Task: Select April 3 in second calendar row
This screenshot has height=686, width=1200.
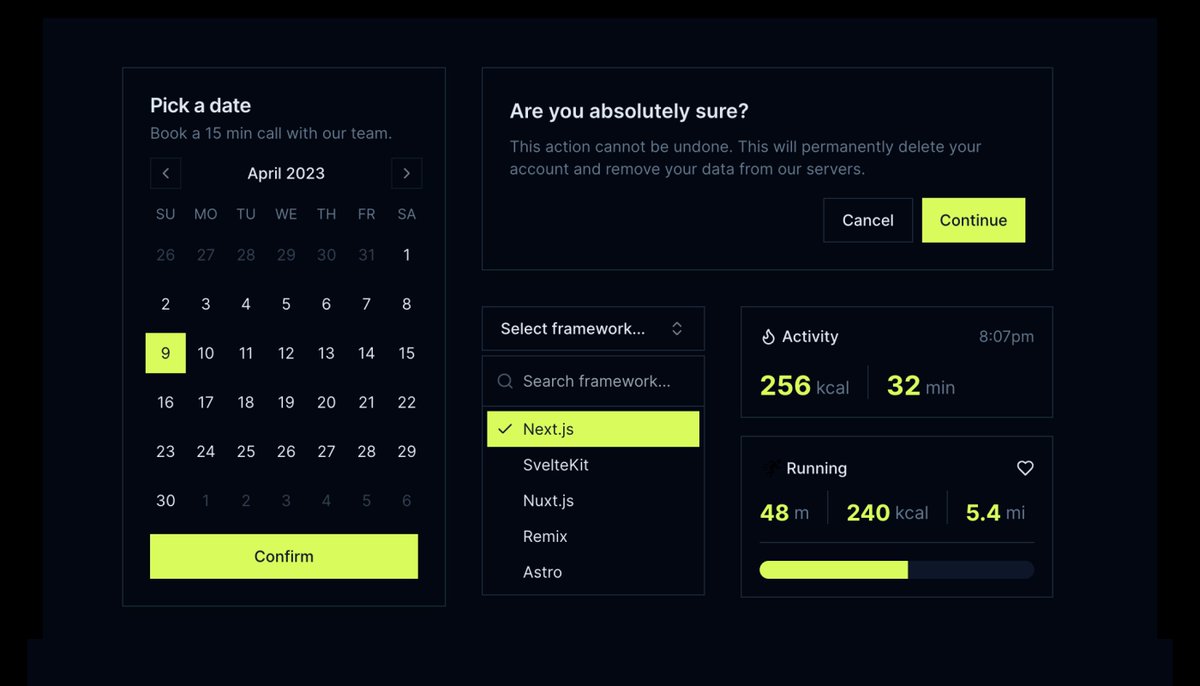Action: [x=205, y=304]
